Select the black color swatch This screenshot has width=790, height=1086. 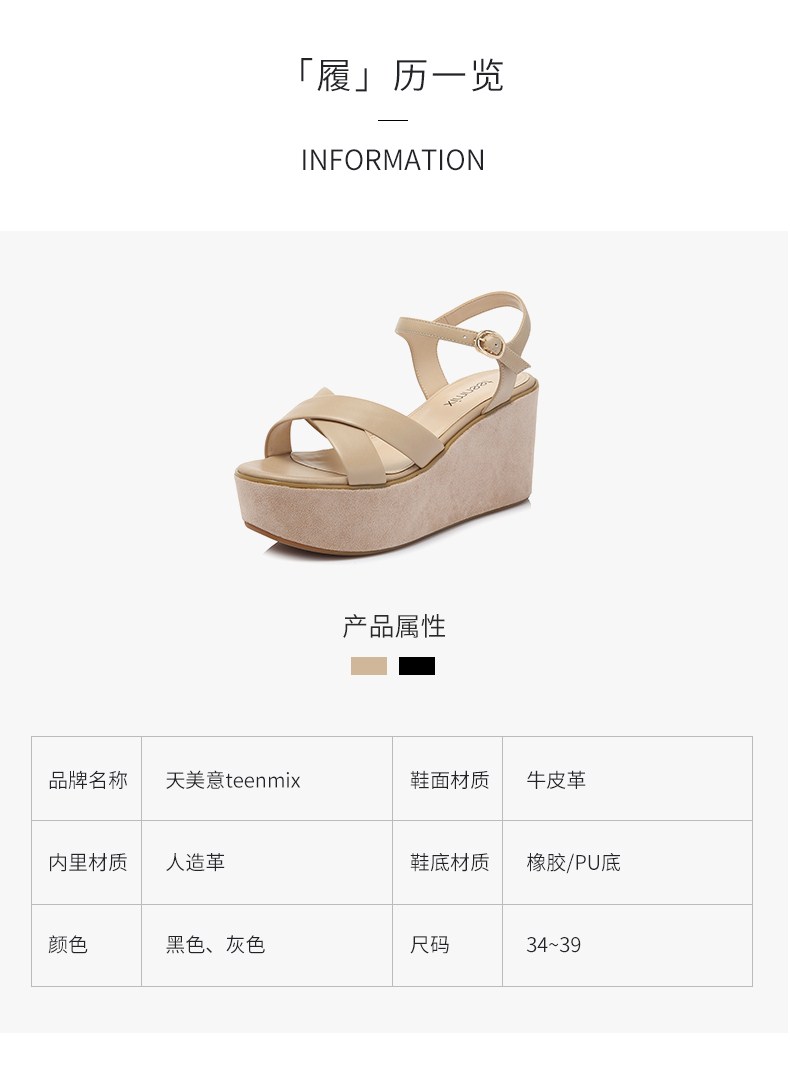tap(417, 666)
